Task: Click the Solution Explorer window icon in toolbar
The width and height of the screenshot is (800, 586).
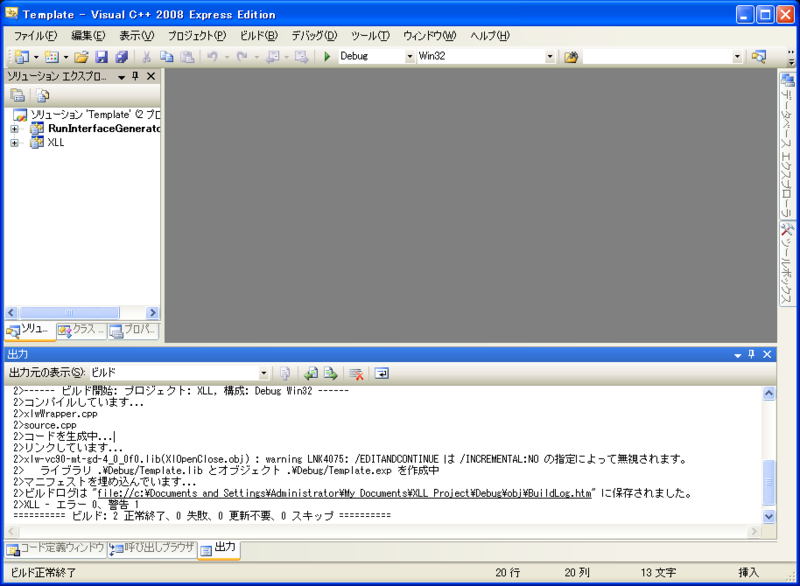Action: [x=759, y=57]
